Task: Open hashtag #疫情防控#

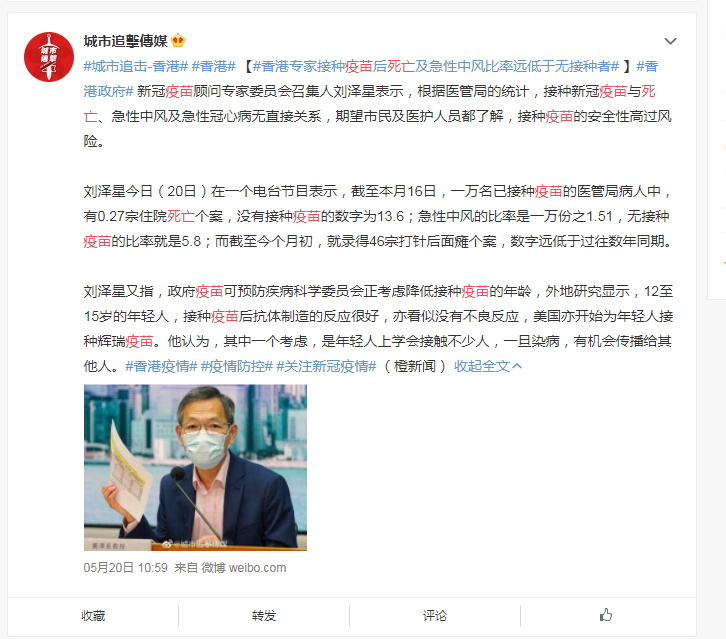Action: (237, 366)
